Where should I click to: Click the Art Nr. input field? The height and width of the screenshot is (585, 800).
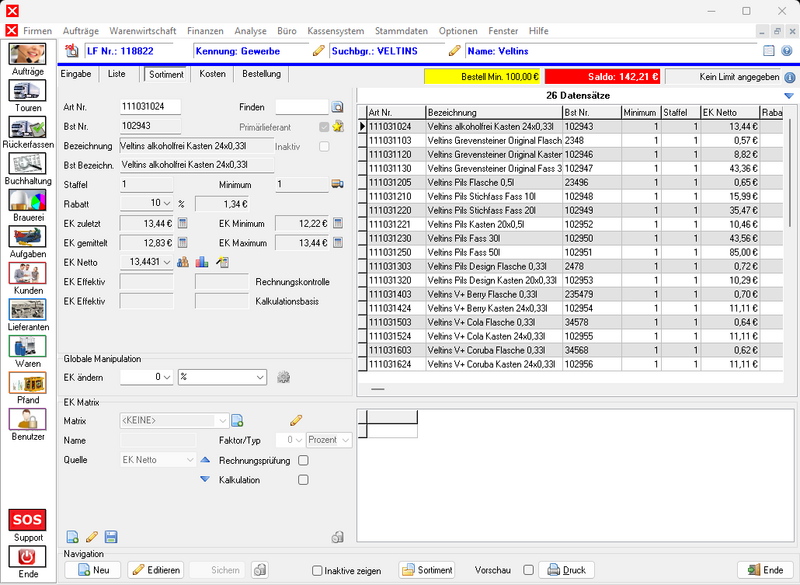coord(151,107)
